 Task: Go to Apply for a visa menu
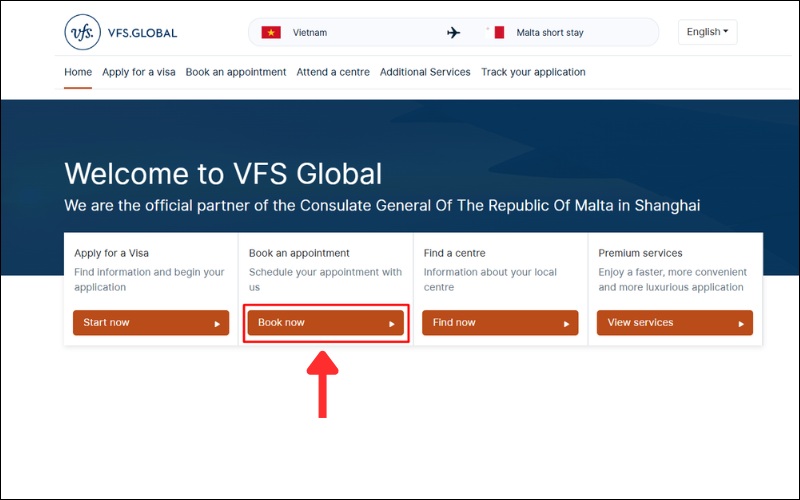139,72
